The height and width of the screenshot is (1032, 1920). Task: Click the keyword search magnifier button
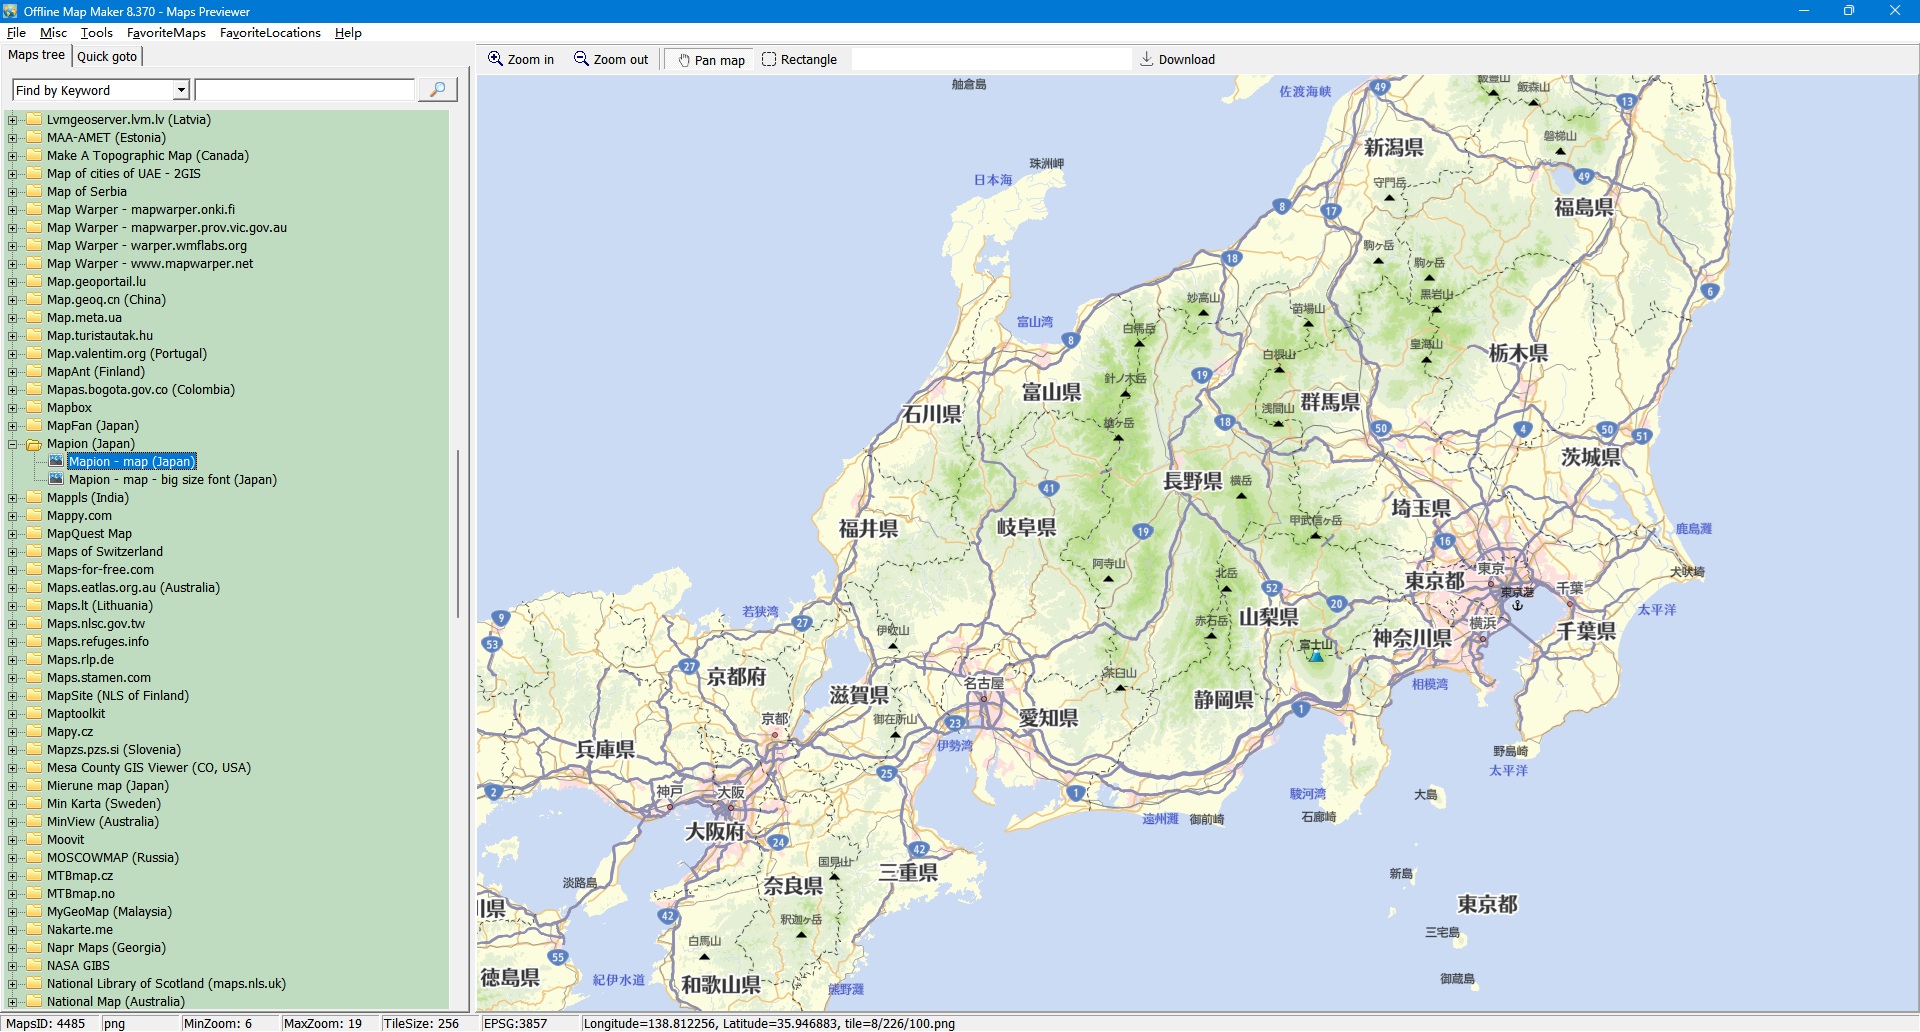437,90
